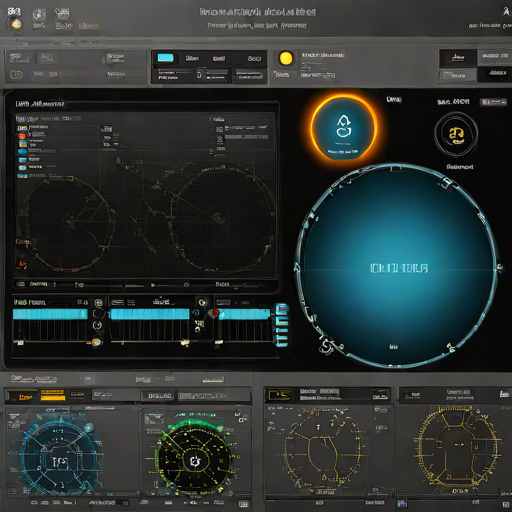Image resolution: width=512 pixels, height=512 pixels.
Task: Select the blue oval icon in left list
Action: 22,151
